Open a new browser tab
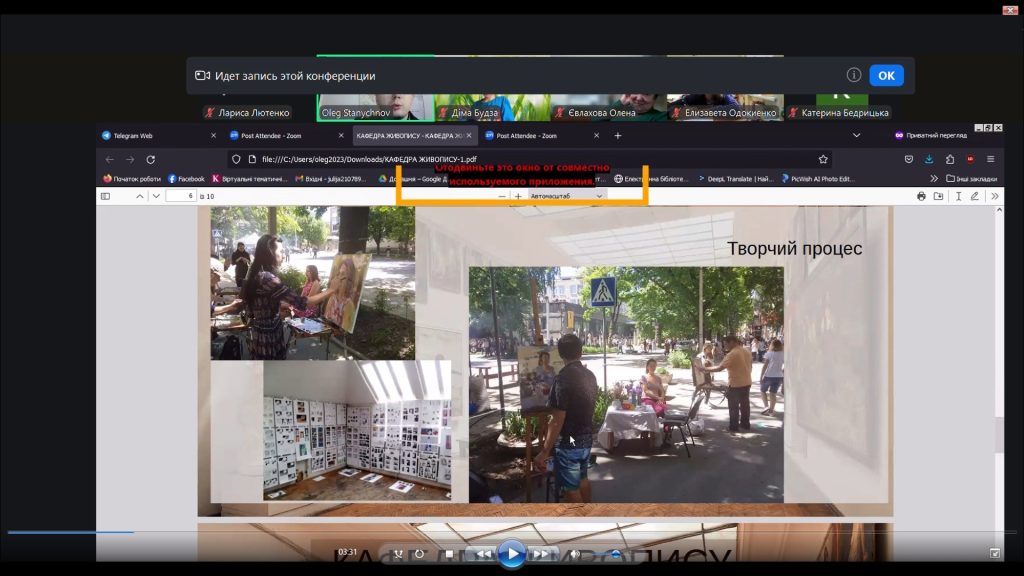Image resolution: width=1024 pixels, height=576 pixels. click(618, 135)
